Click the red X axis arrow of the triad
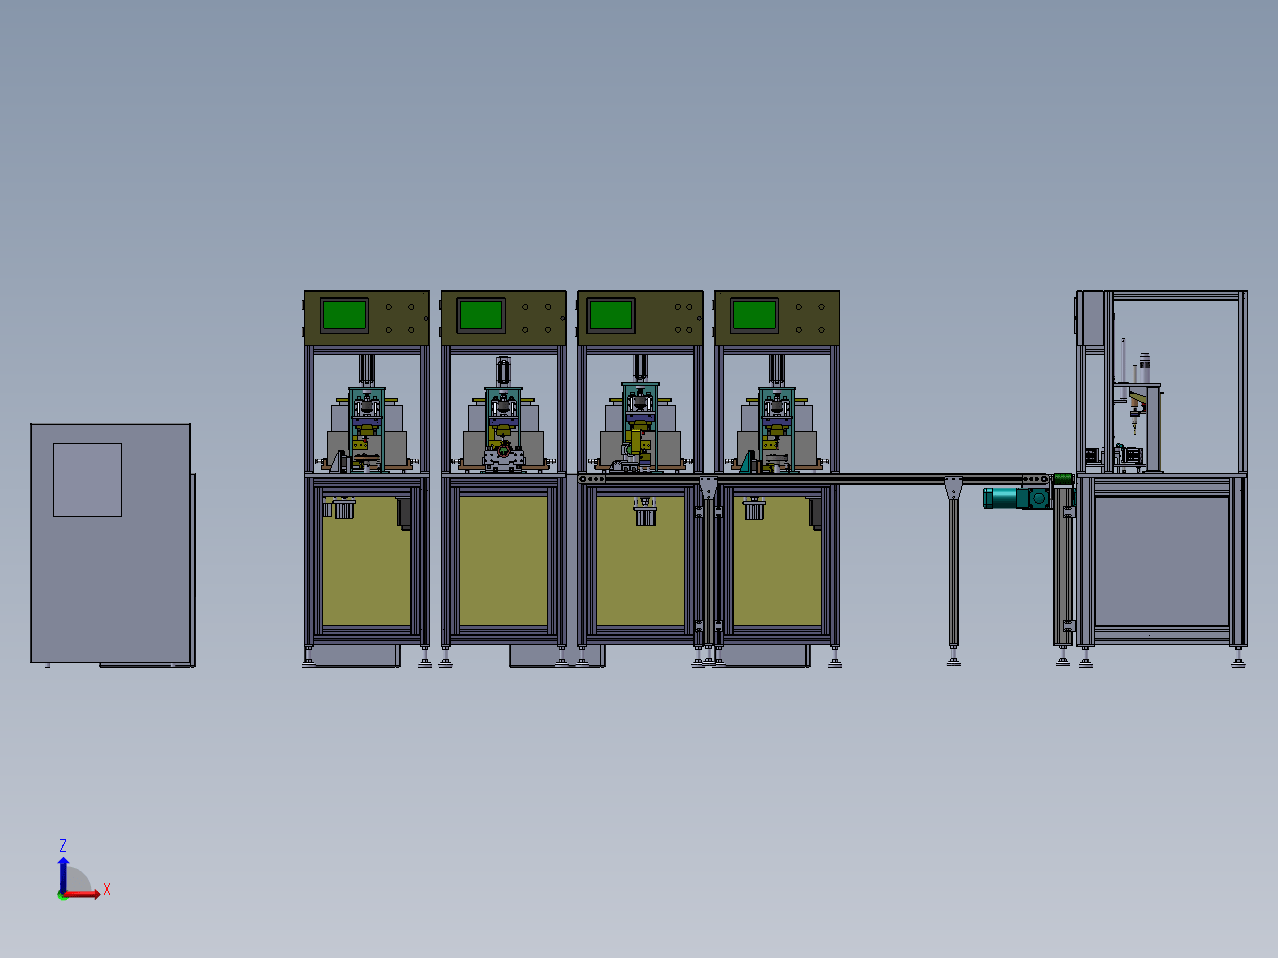Screen dimensions: 1278x958 pos(82,894)
